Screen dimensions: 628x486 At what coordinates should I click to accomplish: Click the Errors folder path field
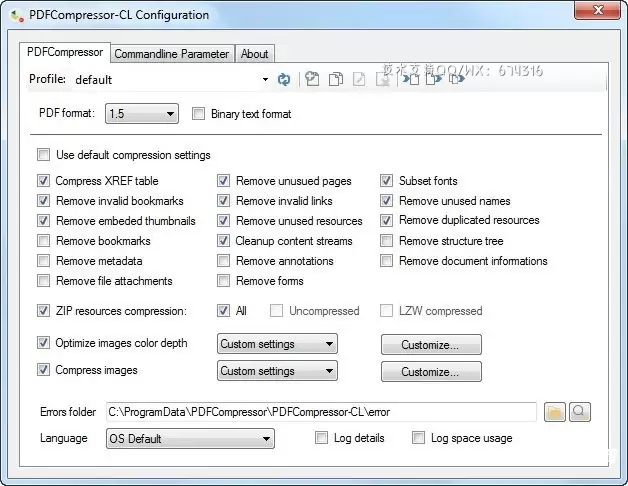point(321,412)
